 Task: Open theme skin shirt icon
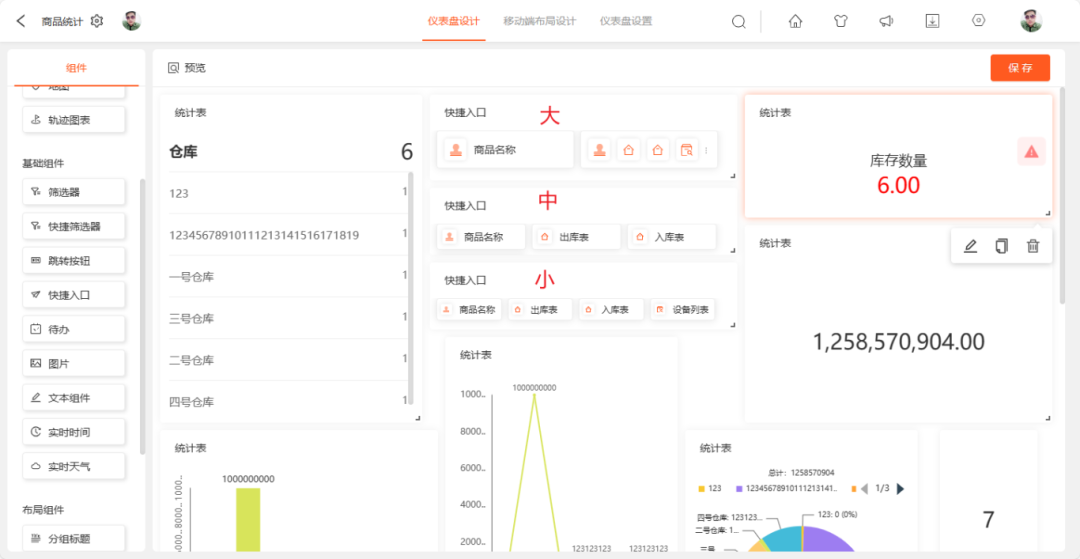pyautogui.click(x=840, y=21)
